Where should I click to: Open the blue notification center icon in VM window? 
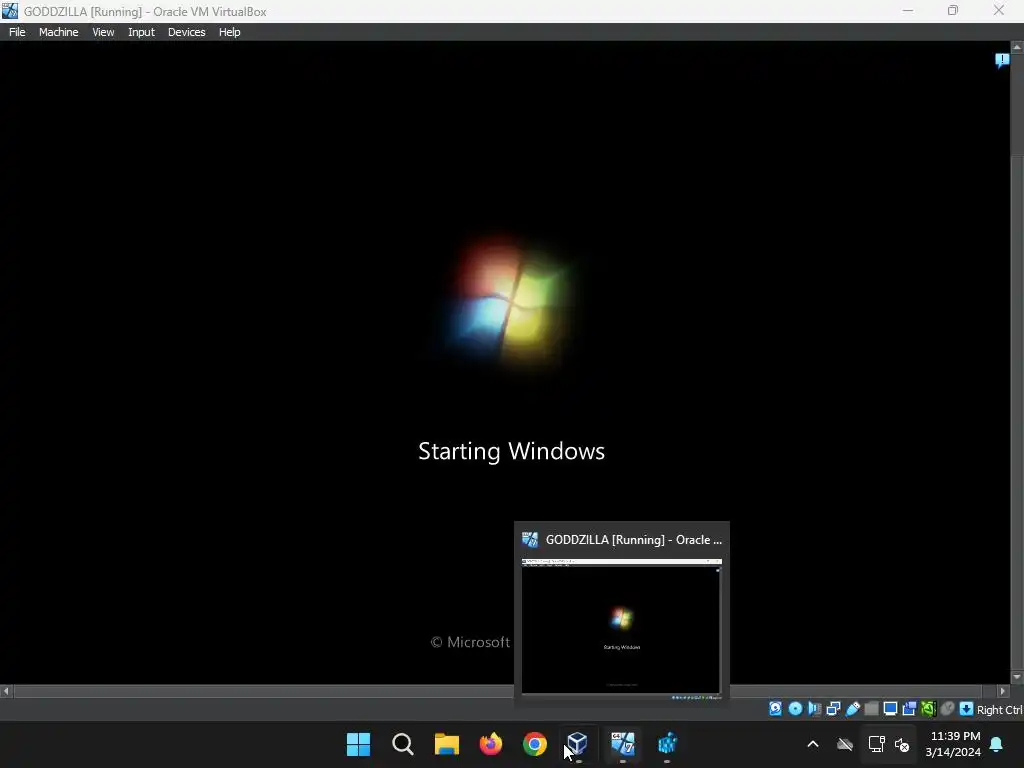1002,60
